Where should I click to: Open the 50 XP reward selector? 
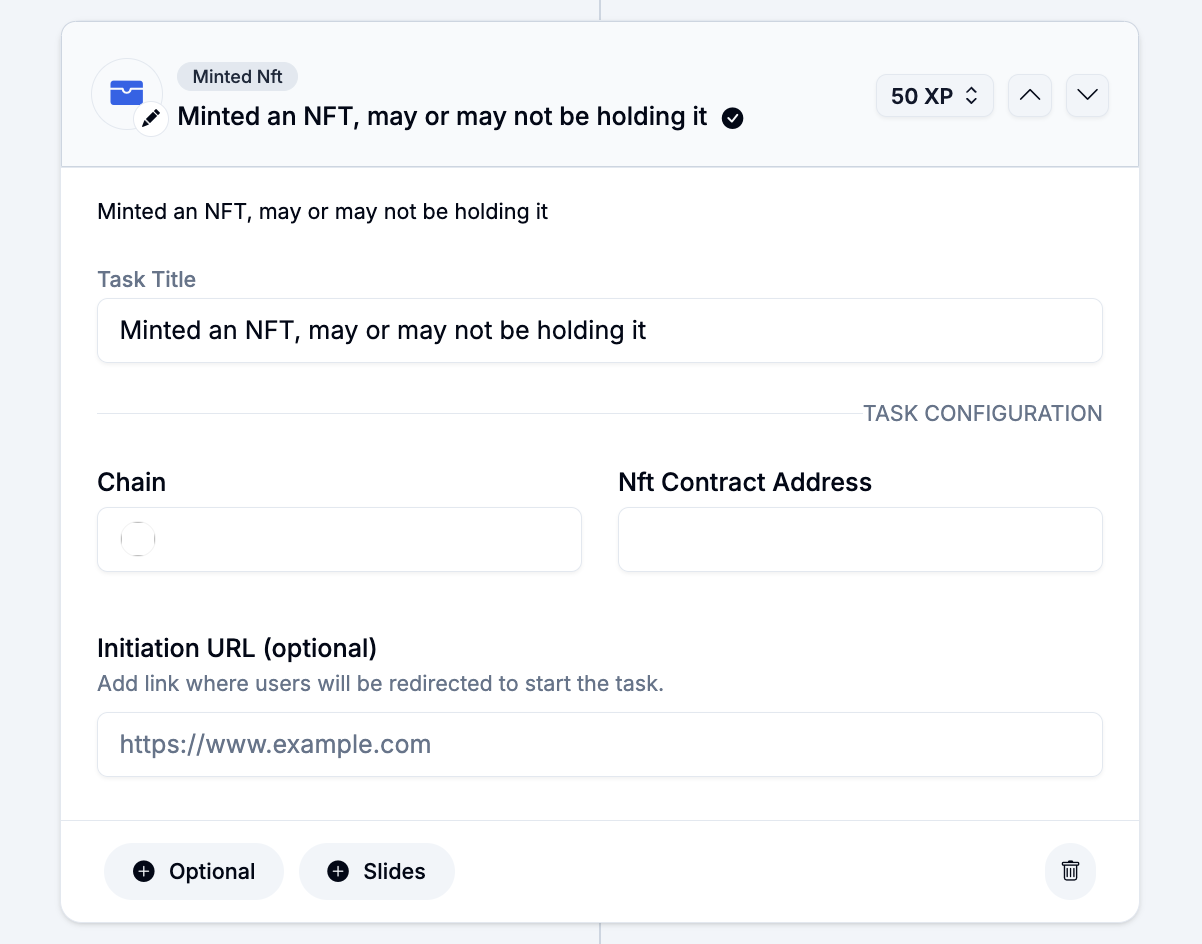click(933, 96)
